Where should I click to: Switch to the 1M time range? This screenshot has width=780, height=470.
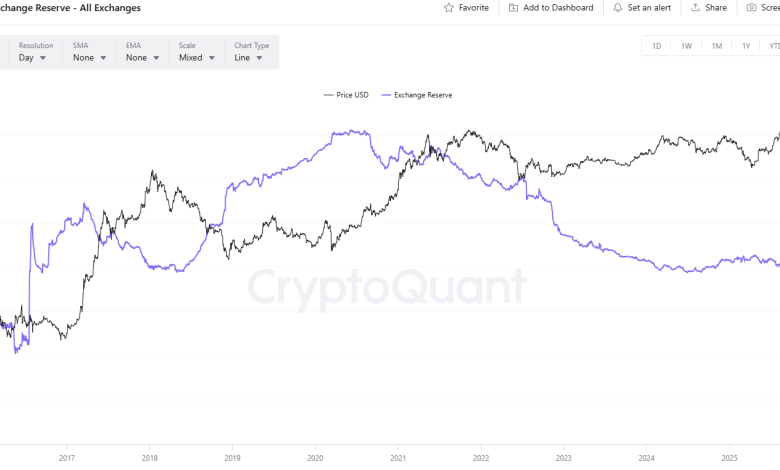point(717,46)
